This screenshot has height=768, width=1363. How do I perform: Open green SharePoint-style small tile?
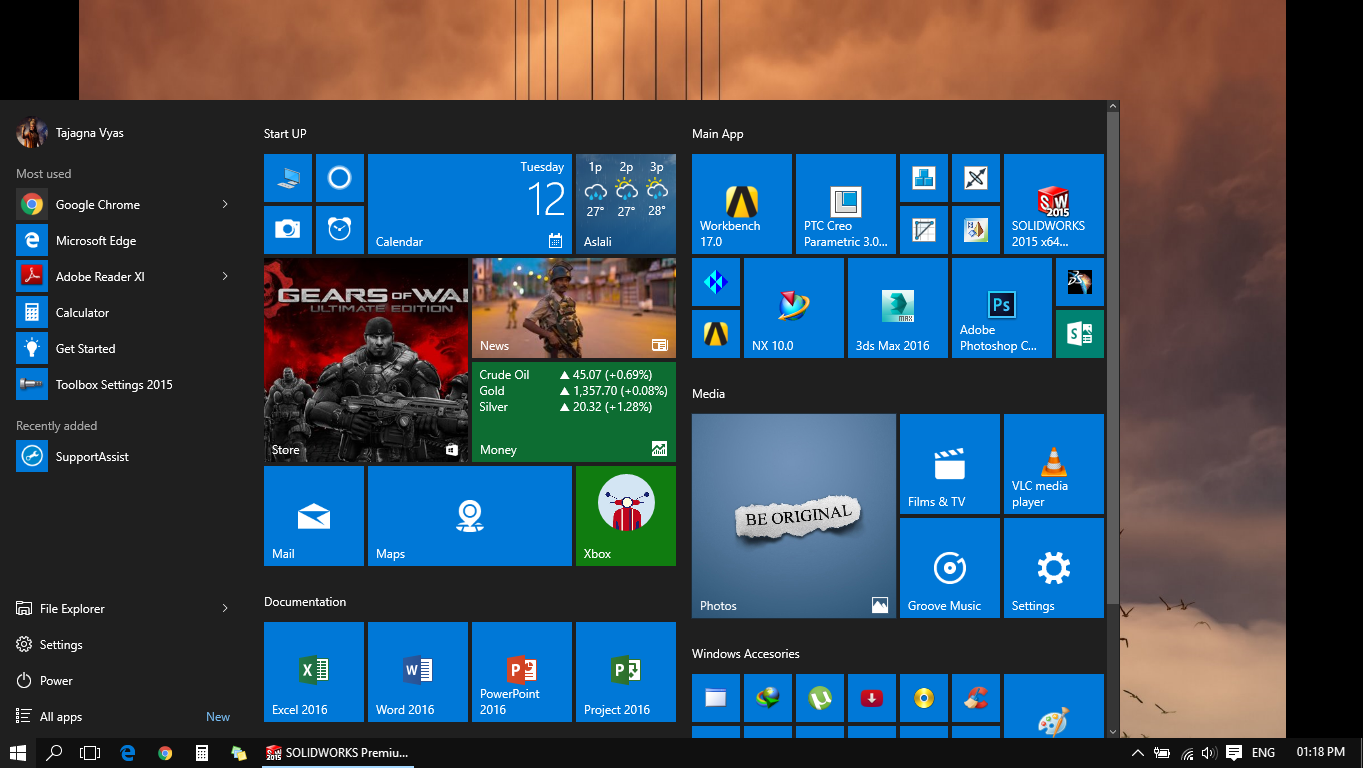coord(1079,334)
